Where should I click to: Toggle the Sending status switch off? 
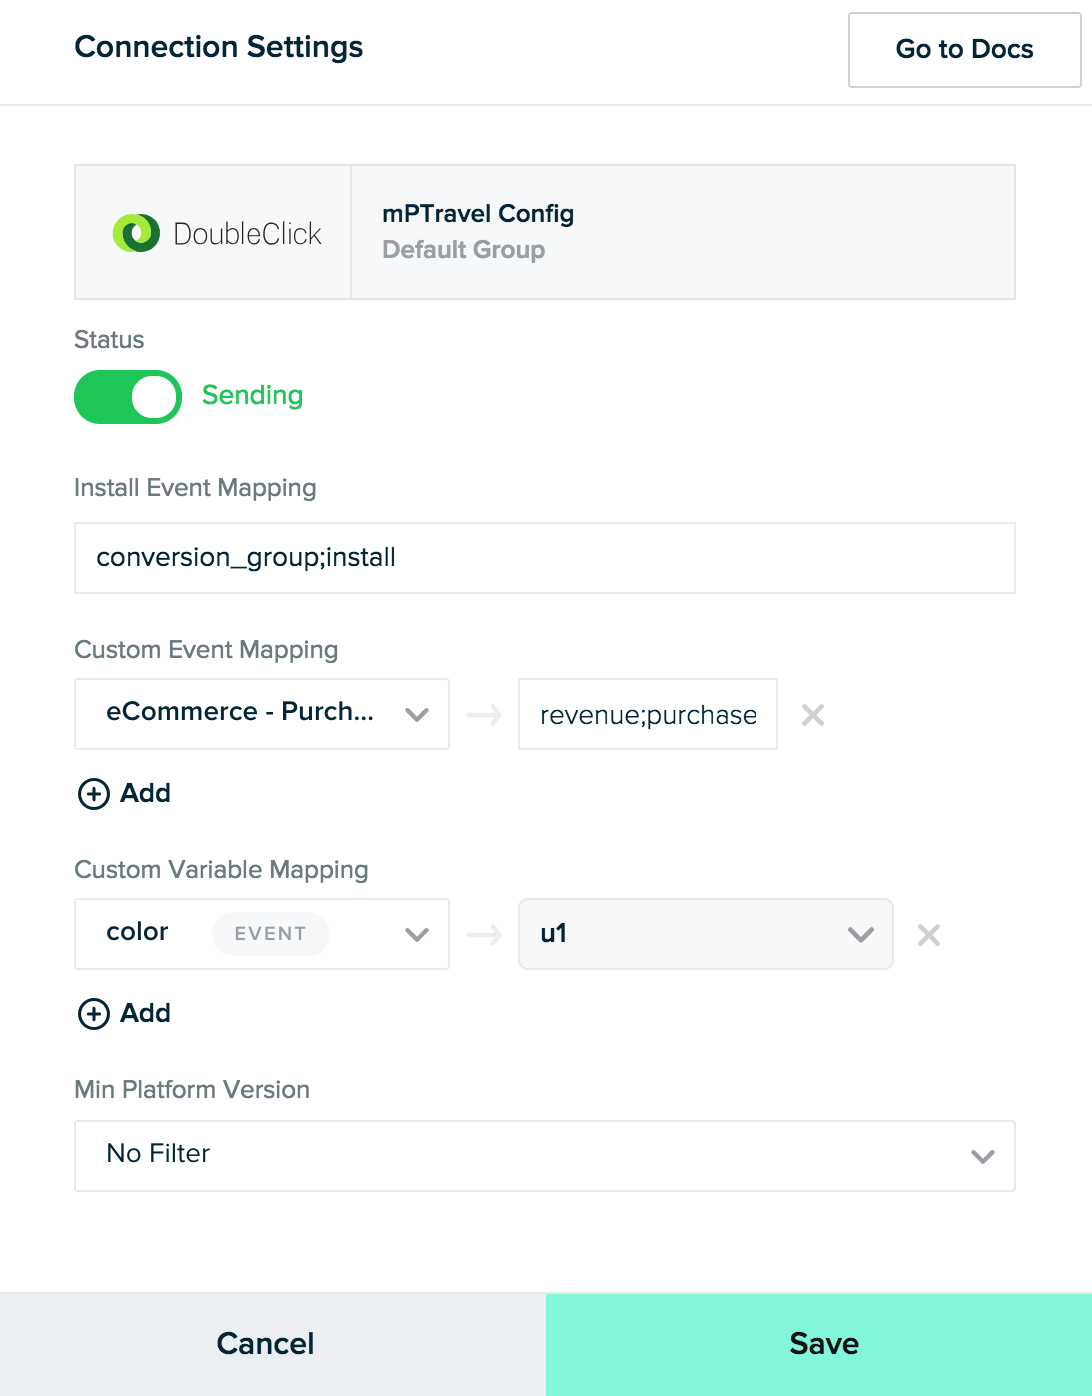point(128,397)
